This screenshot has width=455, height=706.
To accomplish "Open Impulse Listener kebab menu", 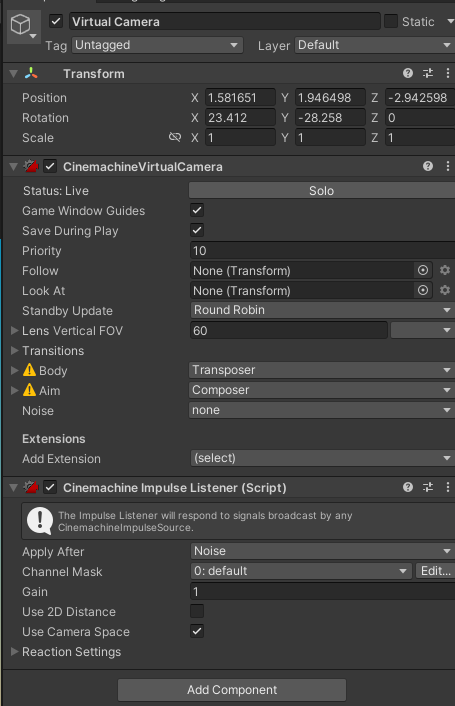I will (447, 487).
